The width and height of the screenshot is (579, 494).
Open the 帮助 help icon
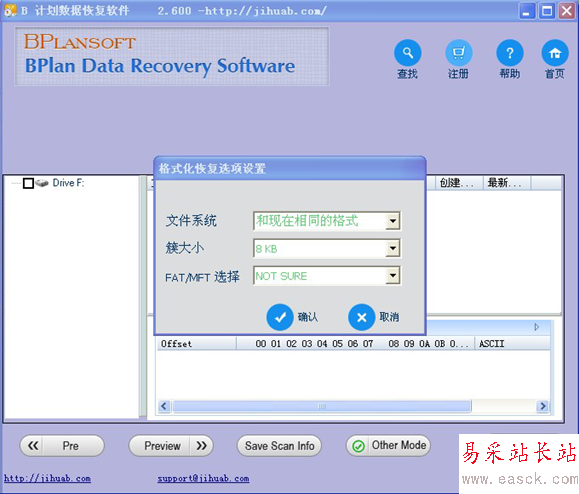[510, 53]
